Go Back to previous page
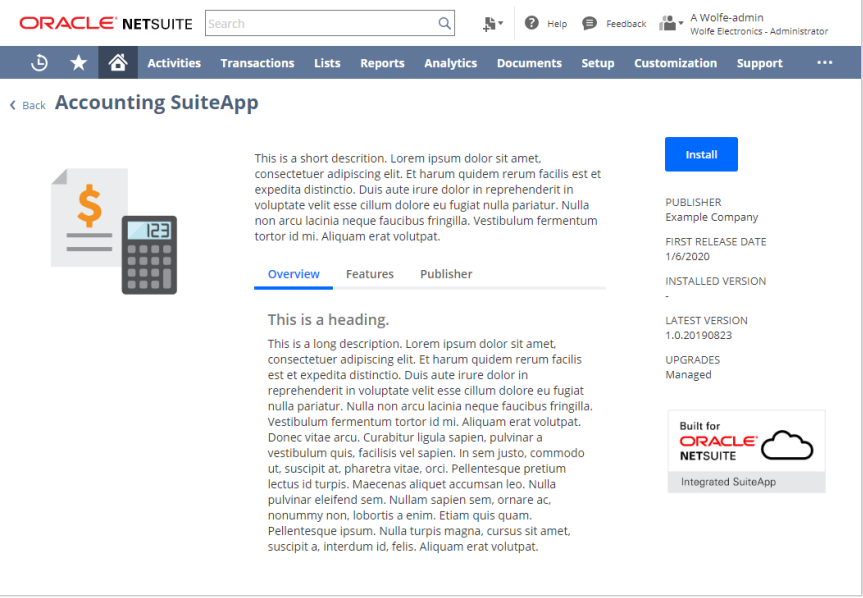 (x=28, y=105)
